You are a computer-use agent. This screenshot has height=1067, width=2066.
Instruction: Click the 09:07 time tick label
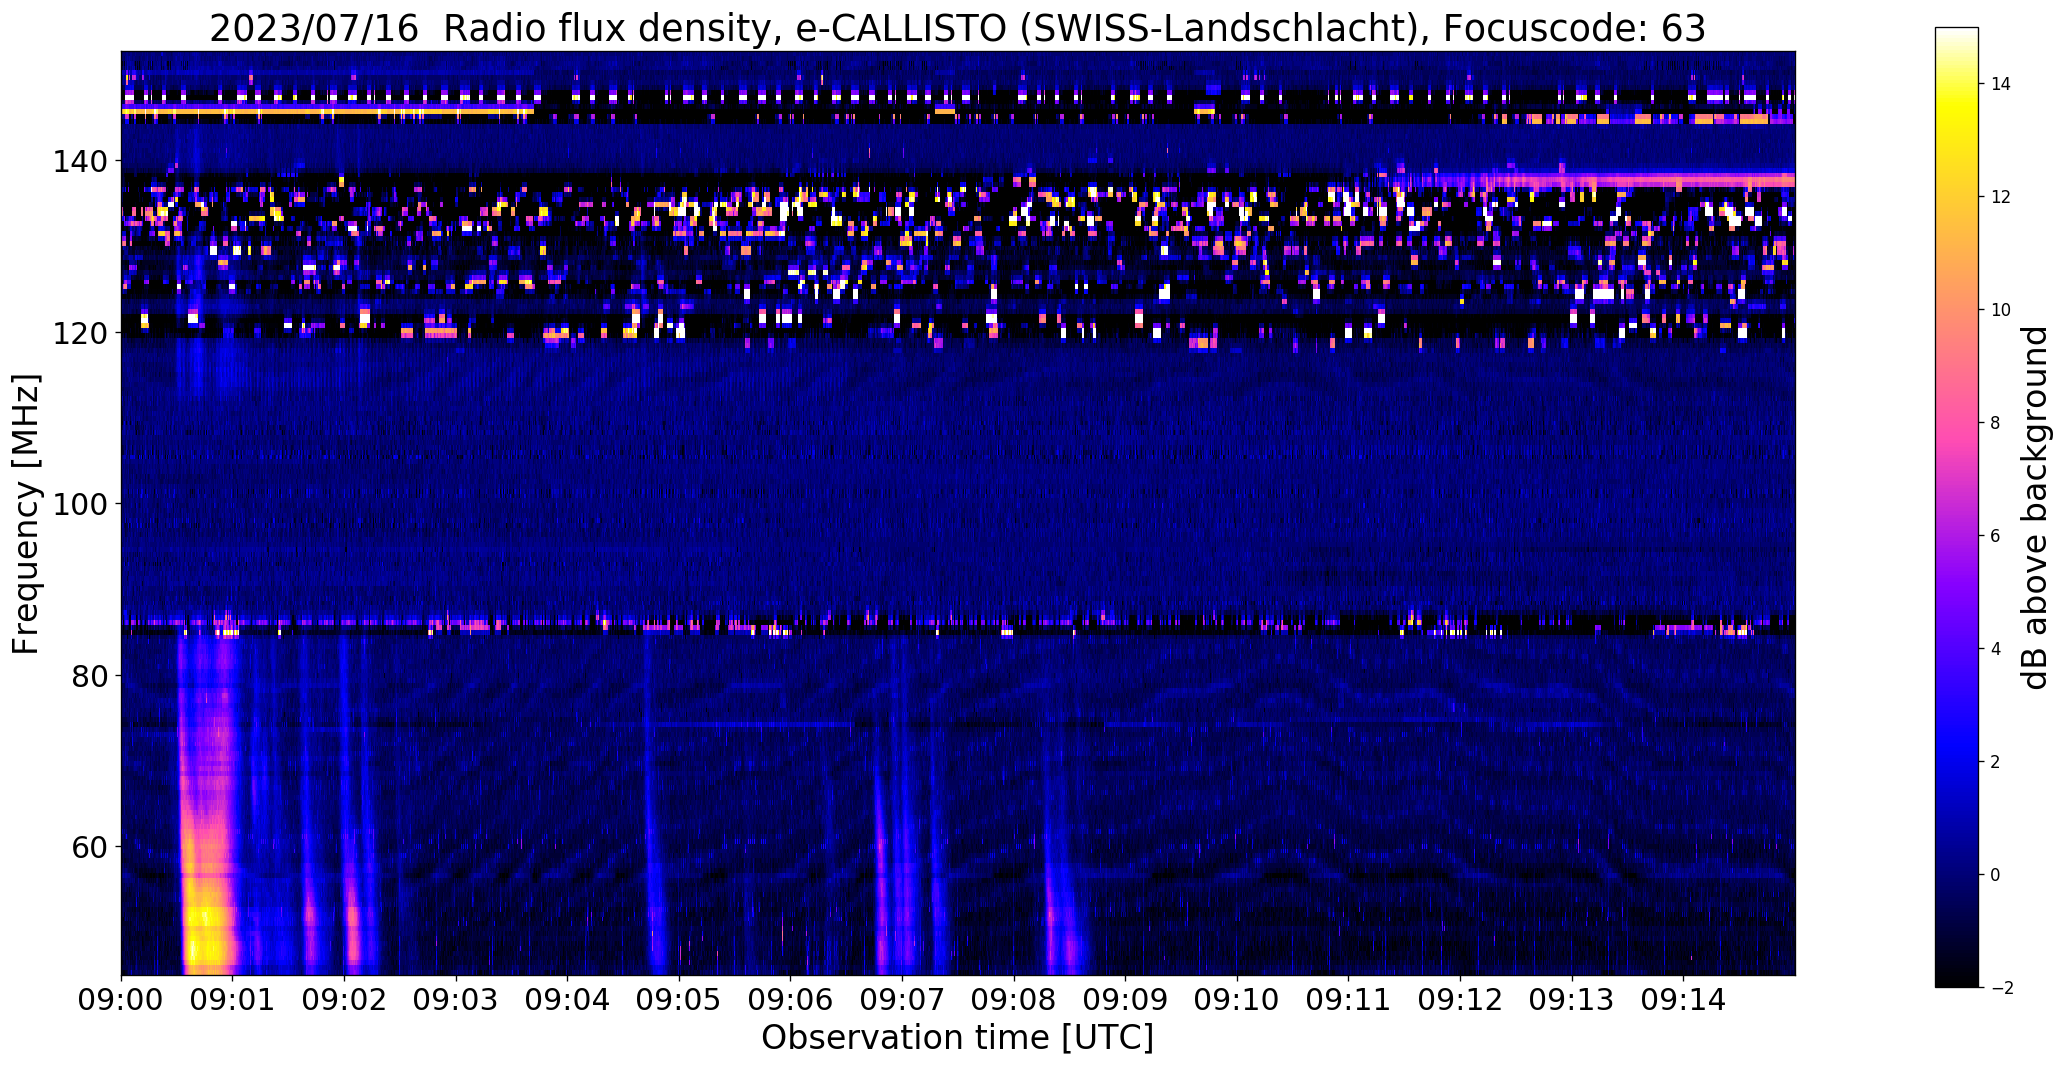click(x=903, y=1001)
